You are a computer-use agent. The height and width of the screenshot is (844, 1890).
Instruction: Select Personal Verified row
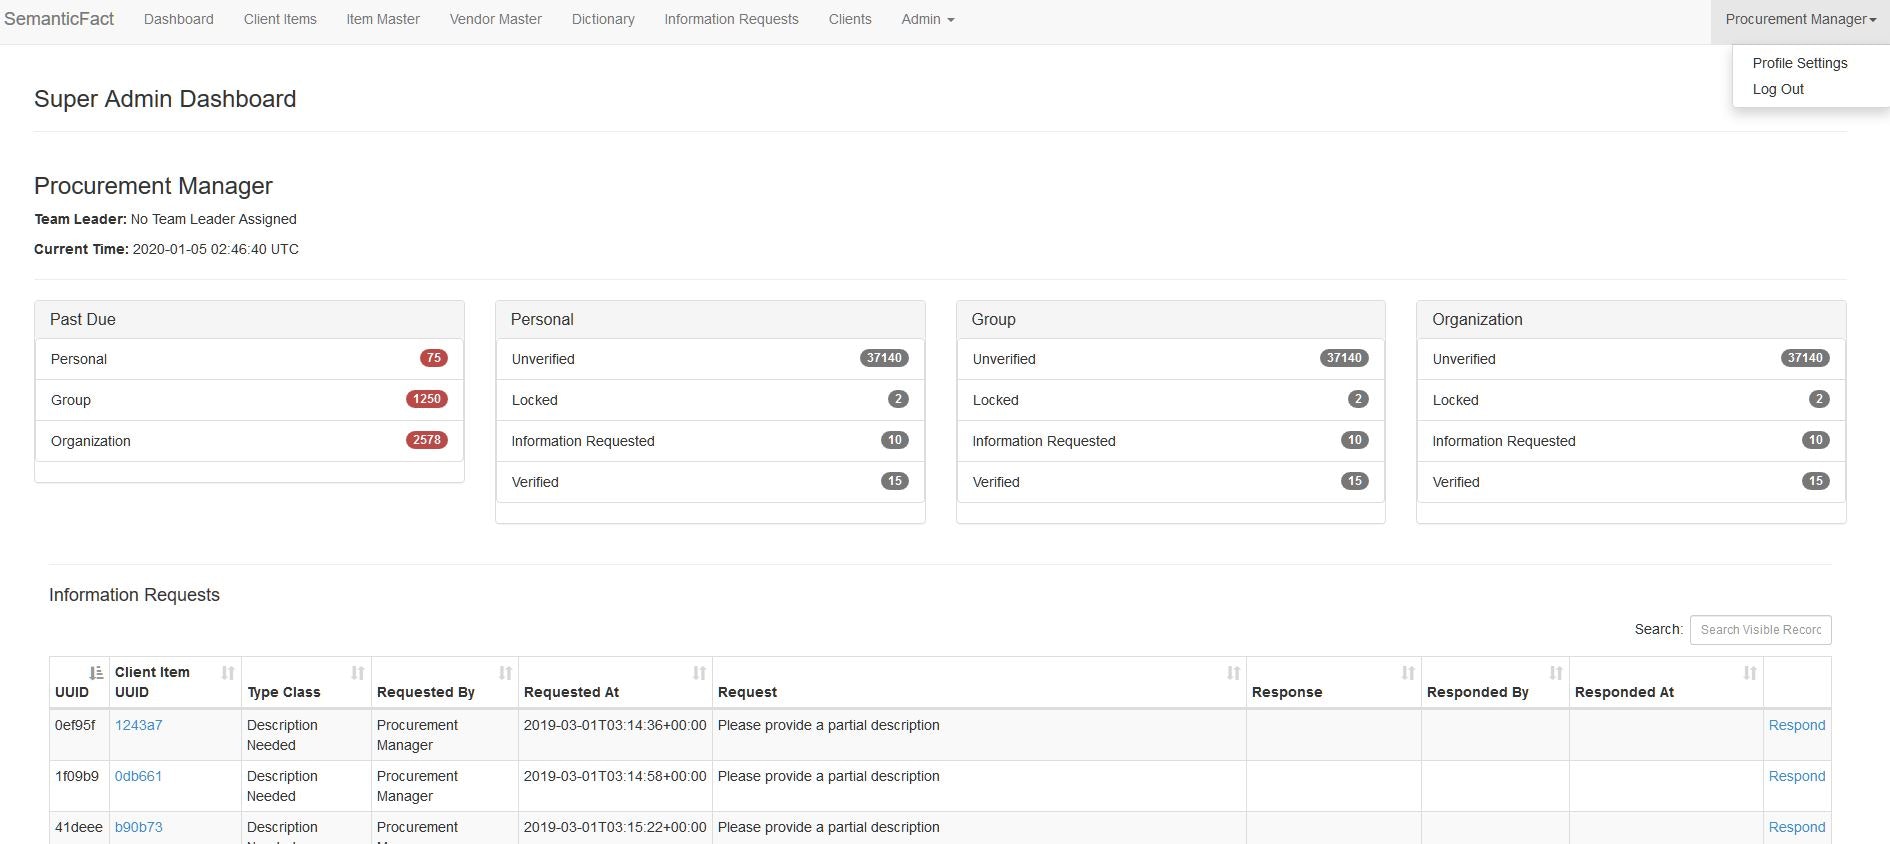[710, 482]
